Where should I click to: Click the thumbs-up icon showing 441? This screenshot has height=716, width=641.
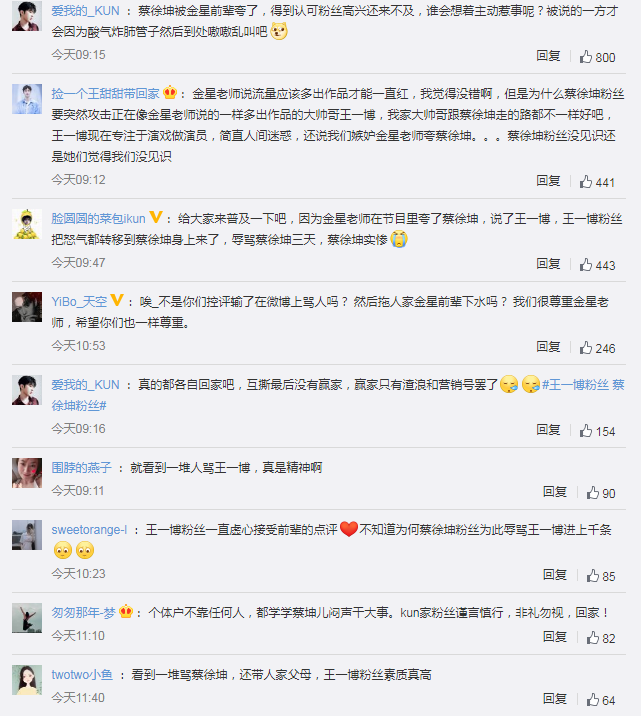[587, 181]
